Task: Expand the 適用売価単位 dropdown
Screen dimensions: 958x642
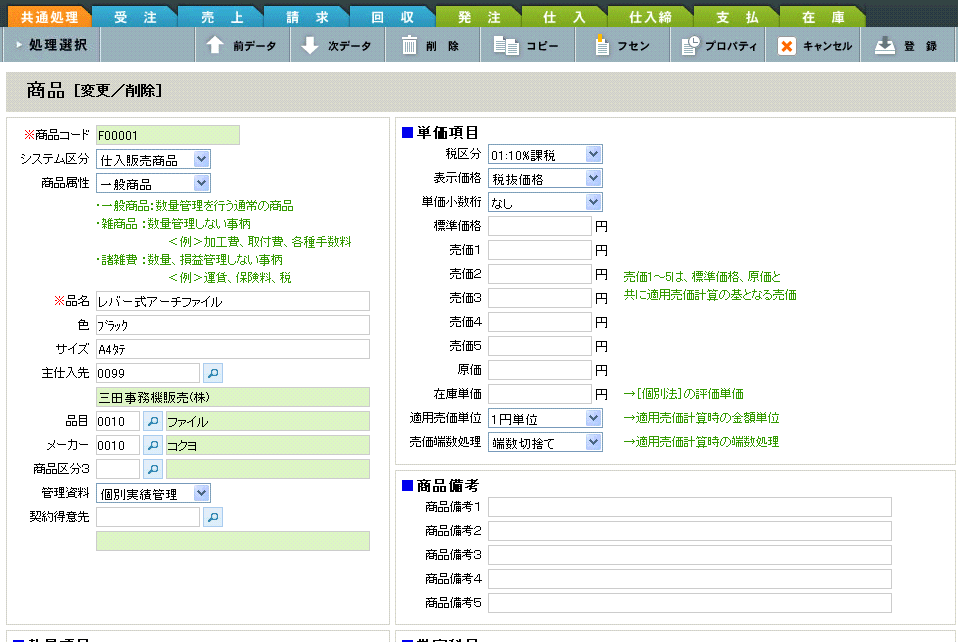Action: pyautogui.click(x=593, y=418)
